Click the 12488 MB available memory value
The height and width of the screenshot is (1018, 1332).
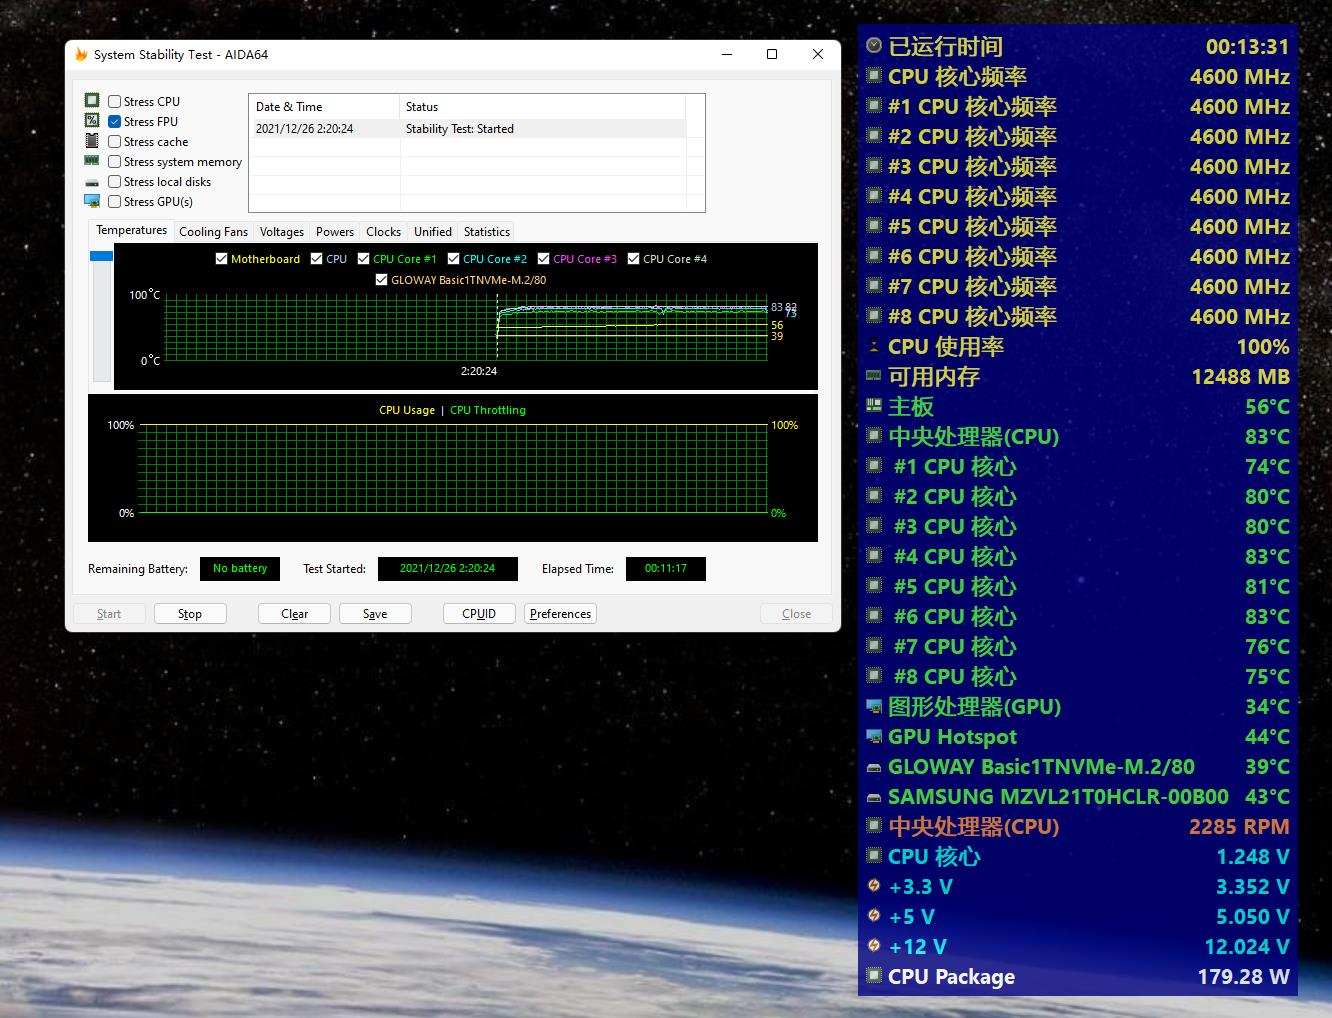coord(1240,377)
